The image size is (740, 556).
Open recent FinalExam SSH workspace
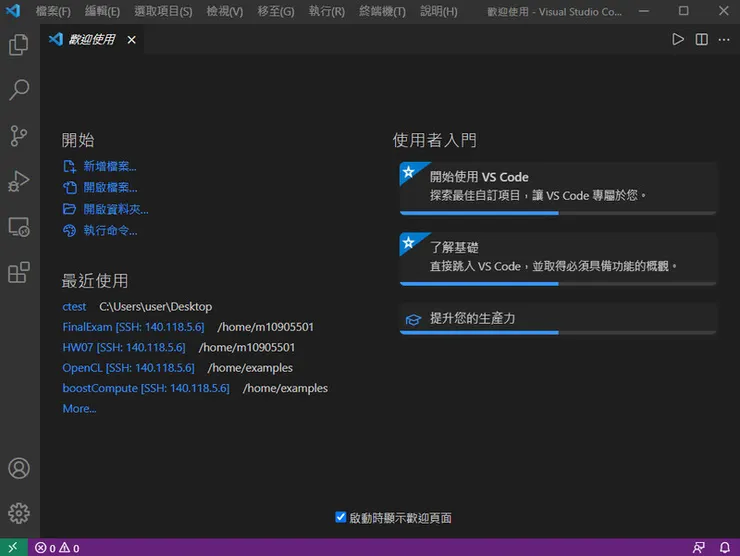click(x=134, y=327)
